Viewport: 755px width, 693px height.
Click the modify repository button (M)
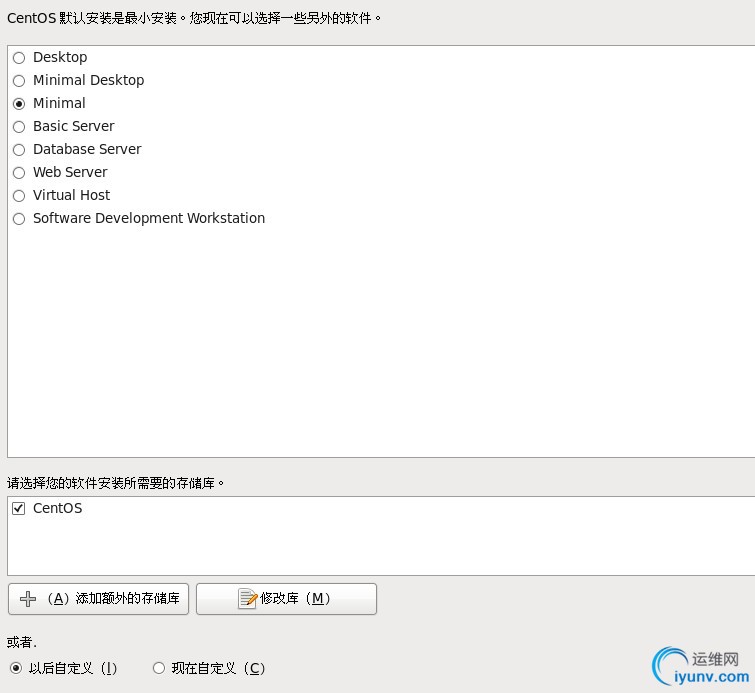coord(286,599)
